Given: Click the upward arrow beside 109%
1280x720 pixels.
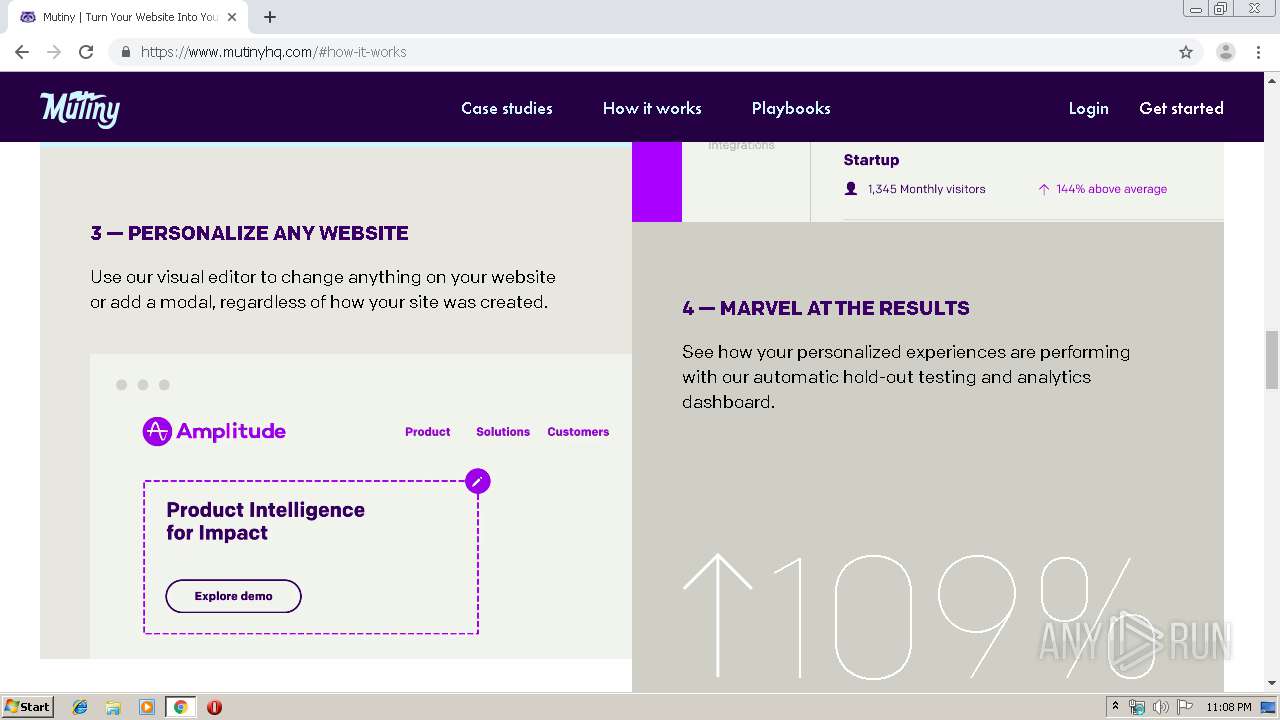Looking at the screenshot, I should [x=717, y=615].
